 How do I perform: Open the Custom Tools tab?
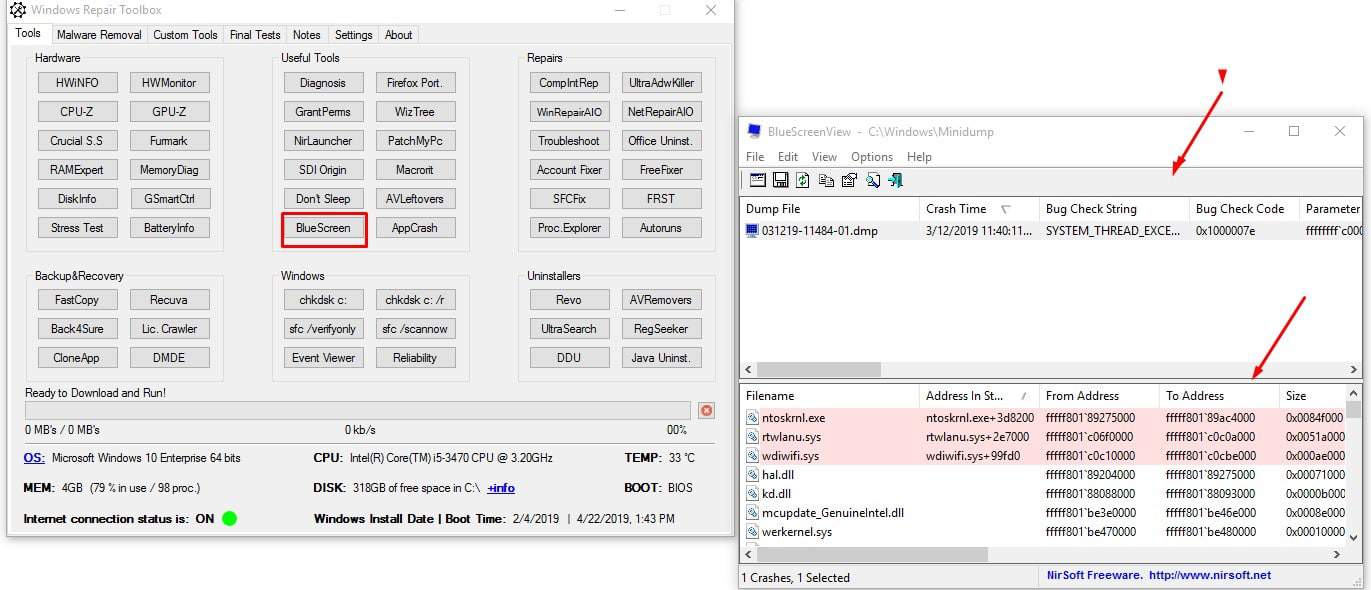coord(185,35)
